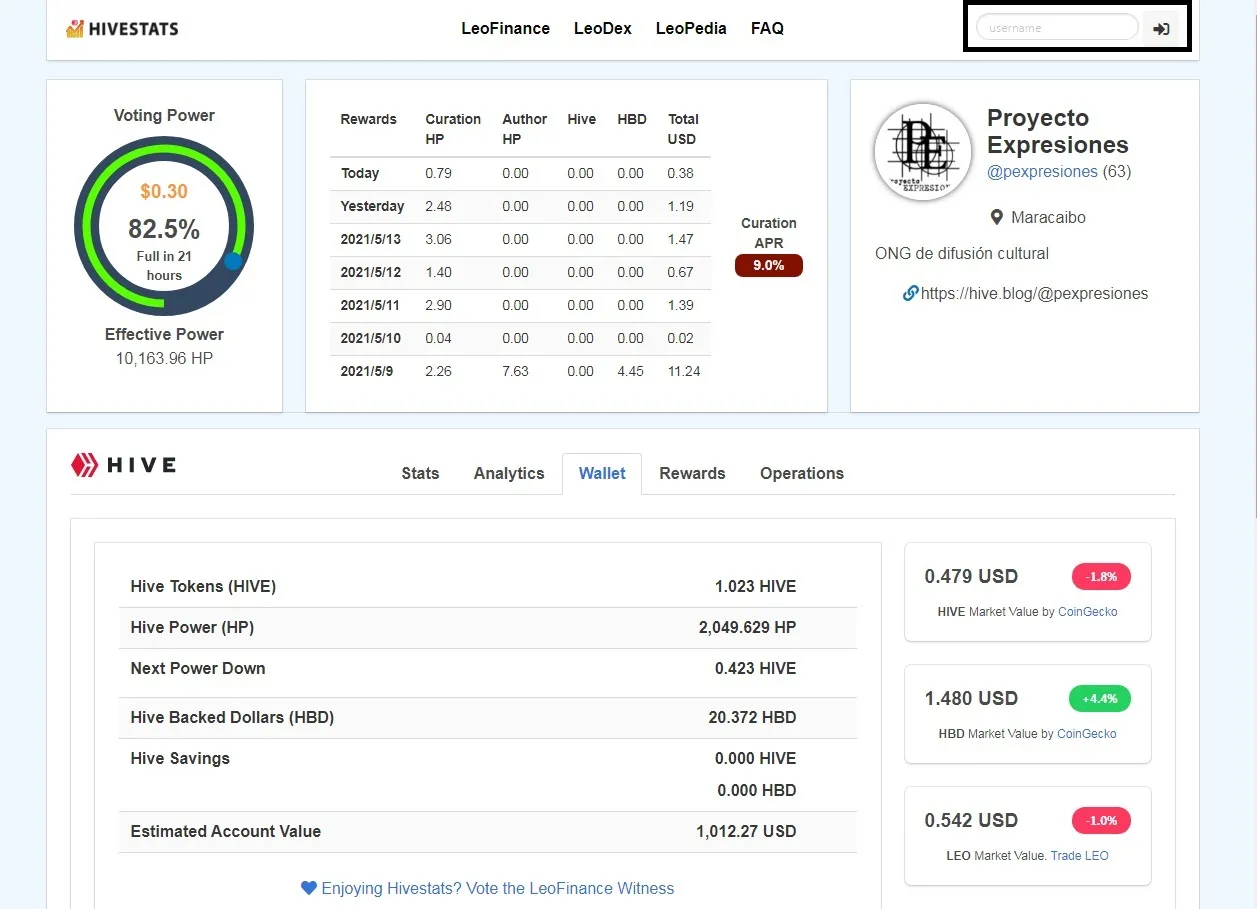Viewport: 1257px width, 909px height.
Task: Click the 0.542 USD LEO price
Action: tap(971, 820)
